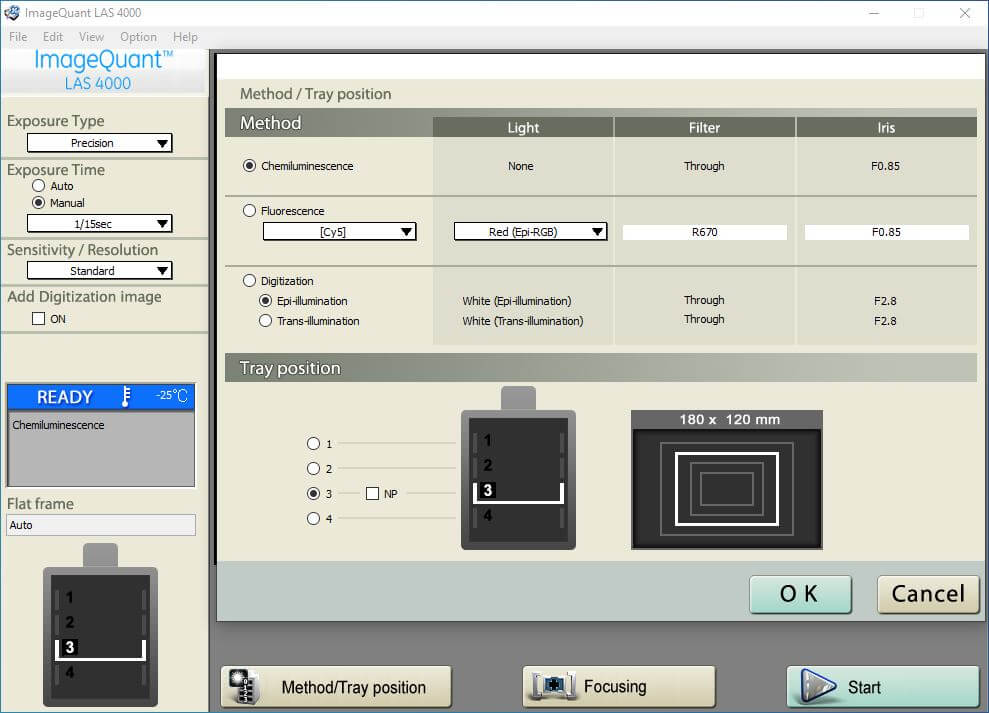Screen dimensions: 989x713
Task: Click the 180 x 120 mm area preview
Action: tap(726, 481)
